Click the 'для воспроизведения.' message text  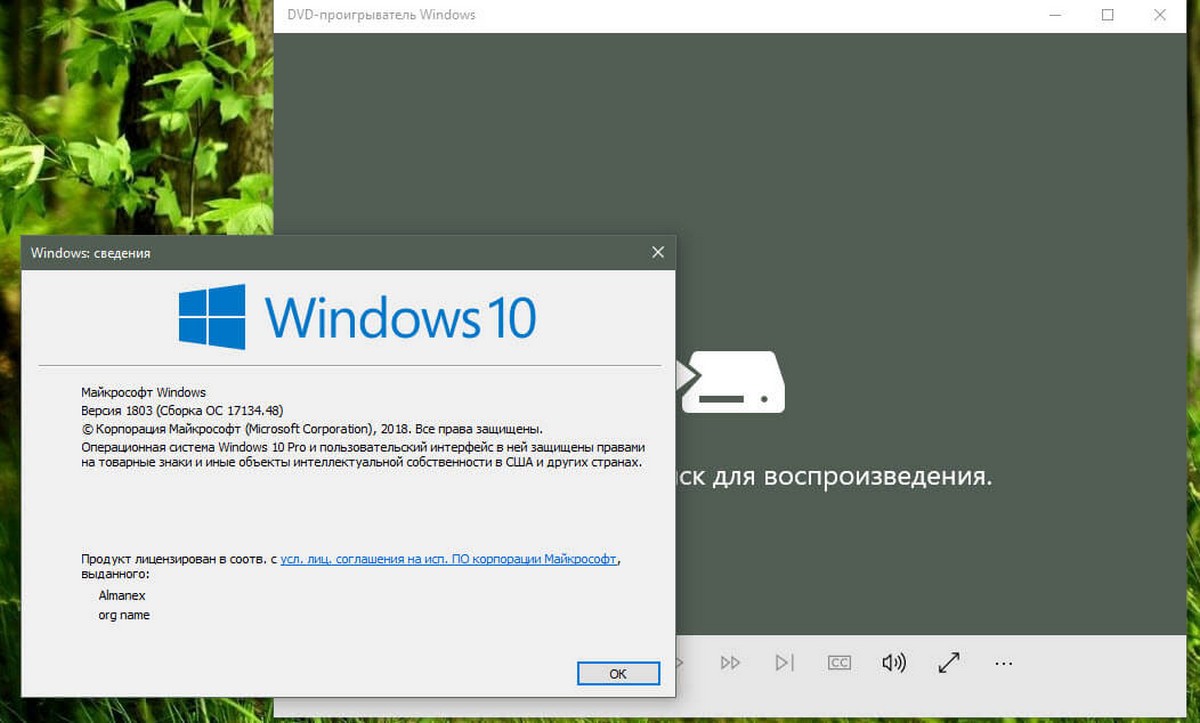pyautogui.click(x=853, y=477)
